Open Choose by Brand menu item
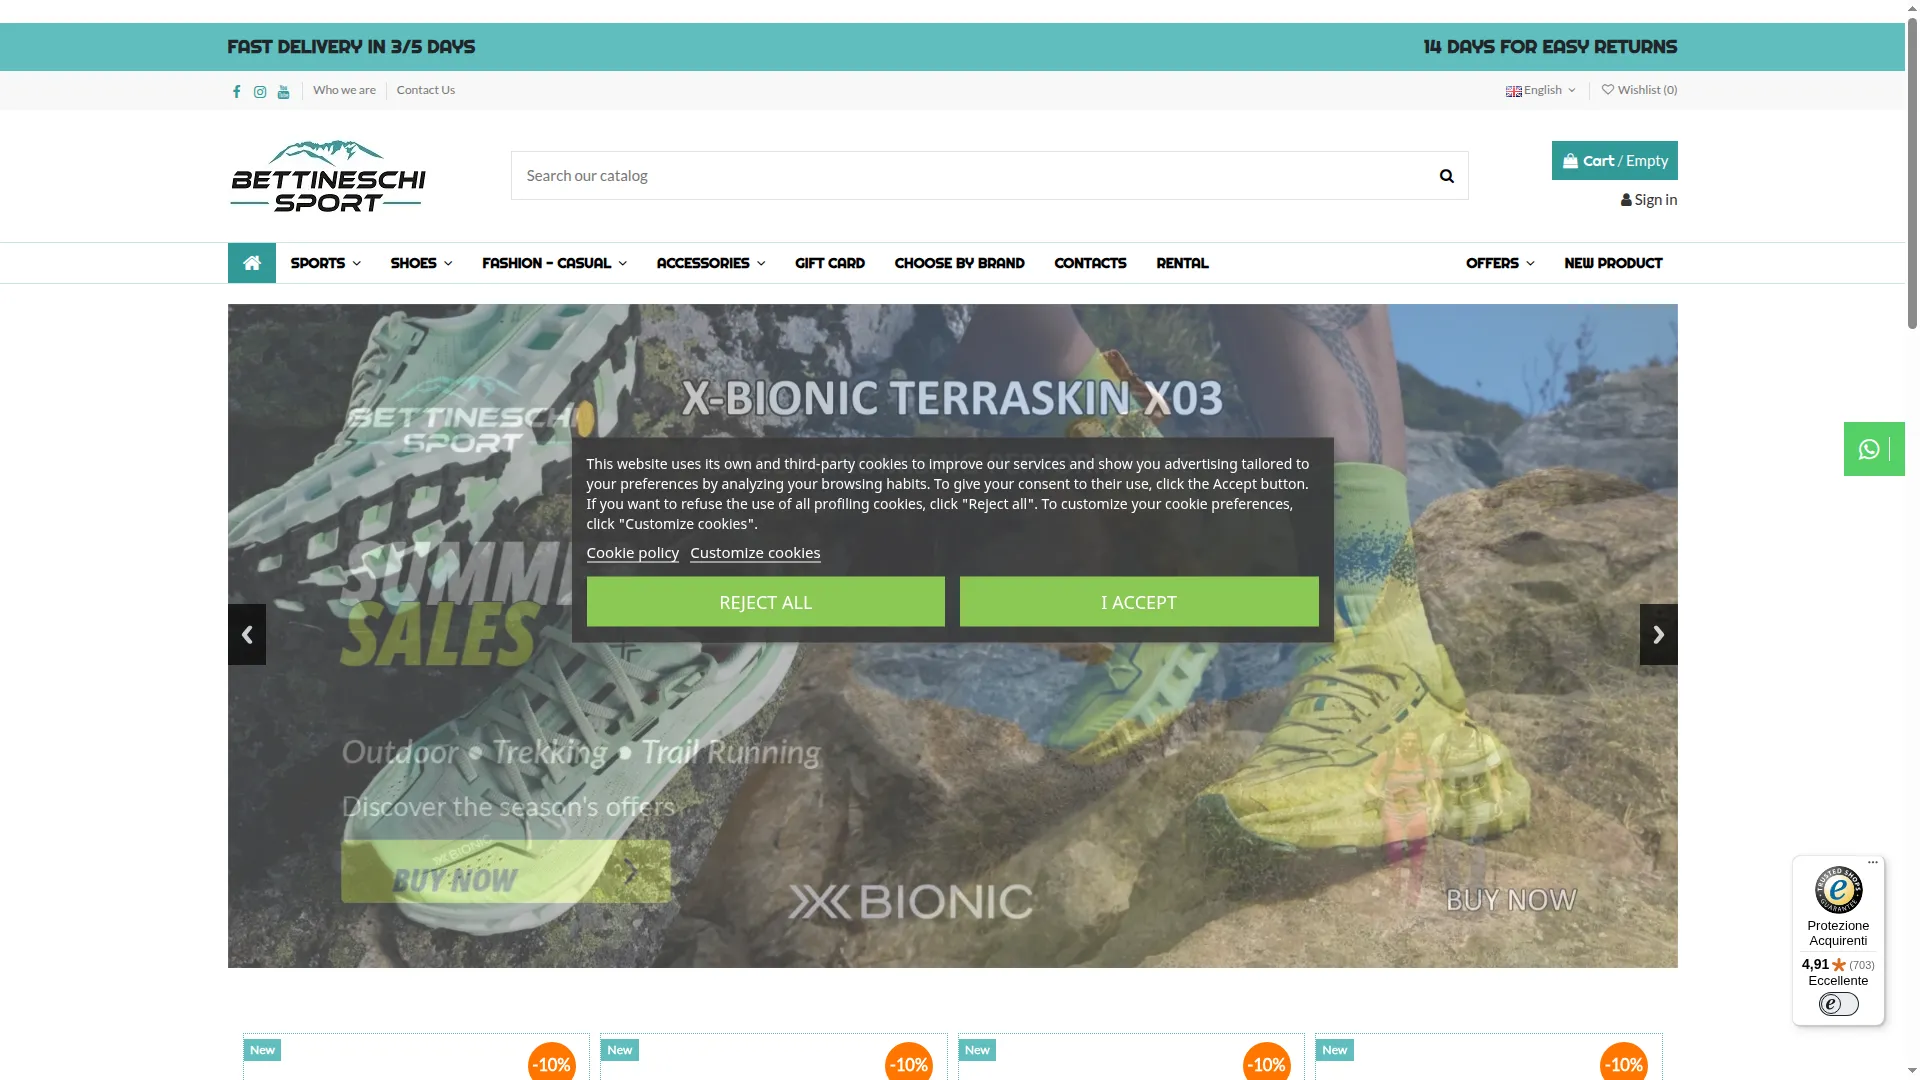Screen dimensions: 1920x1080 click(959, 263)
